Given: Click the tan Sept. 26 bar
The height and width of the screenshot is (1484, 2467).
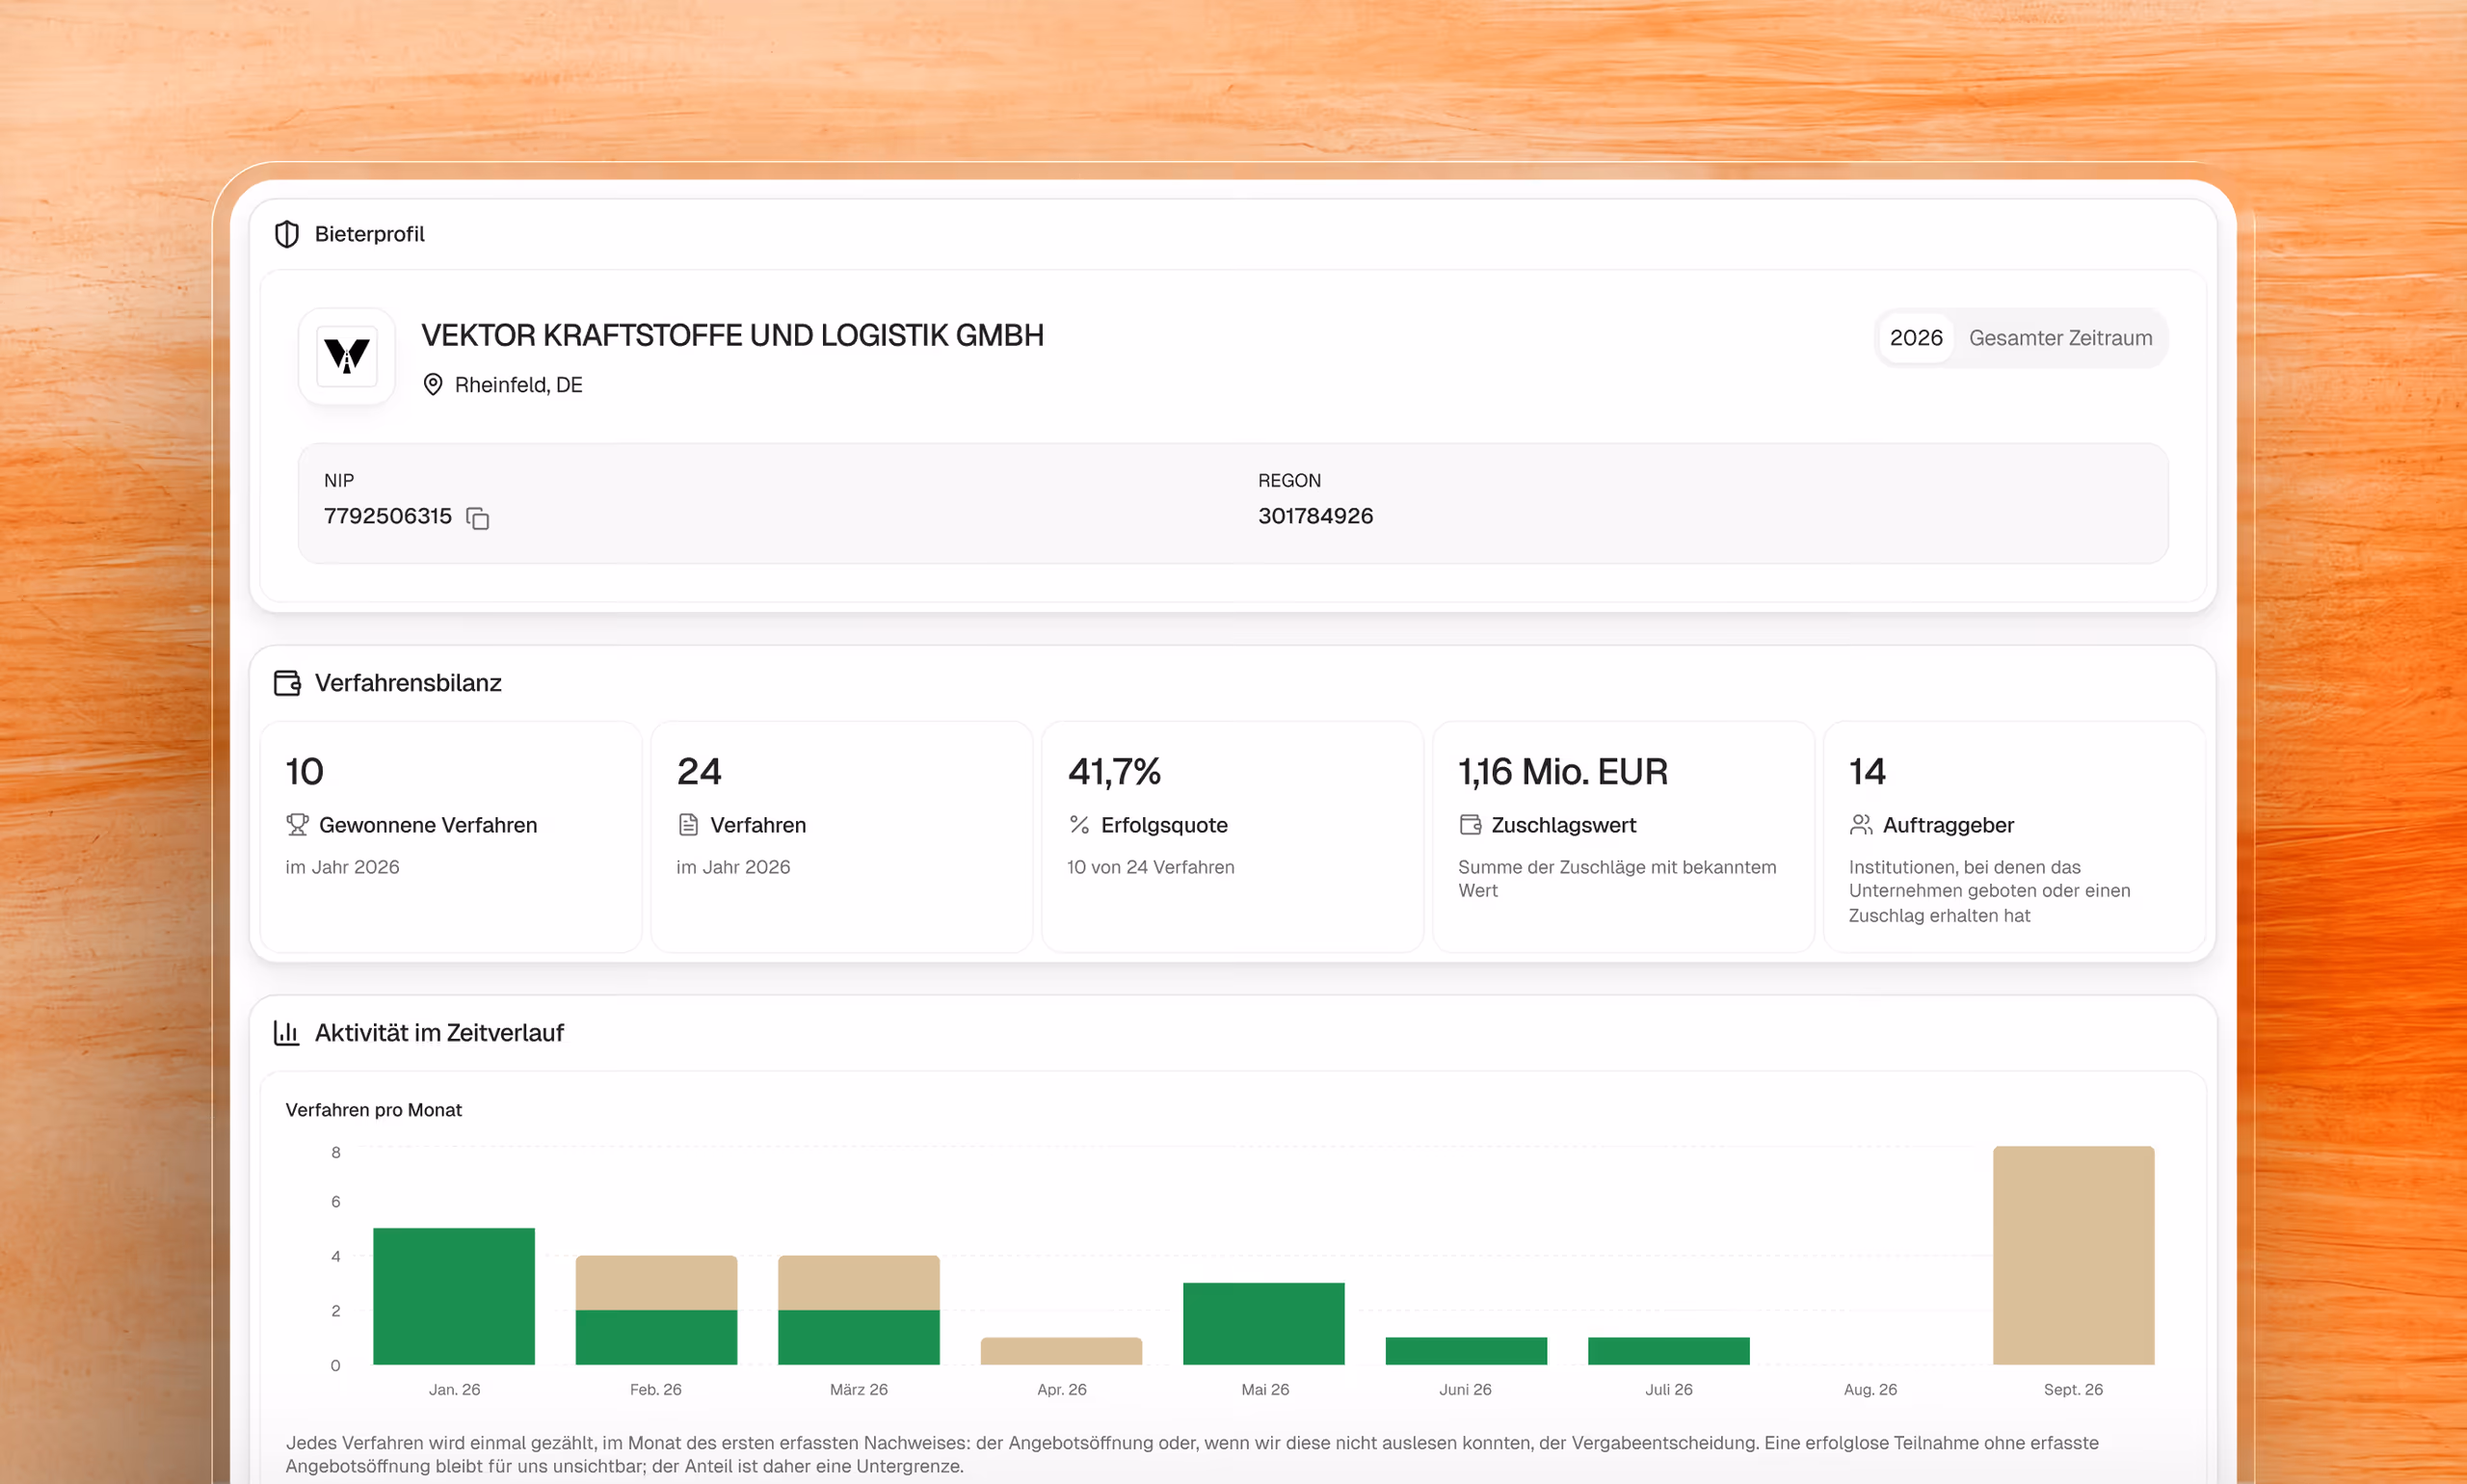Looking at the screenshot, I should point(2073,1256).
